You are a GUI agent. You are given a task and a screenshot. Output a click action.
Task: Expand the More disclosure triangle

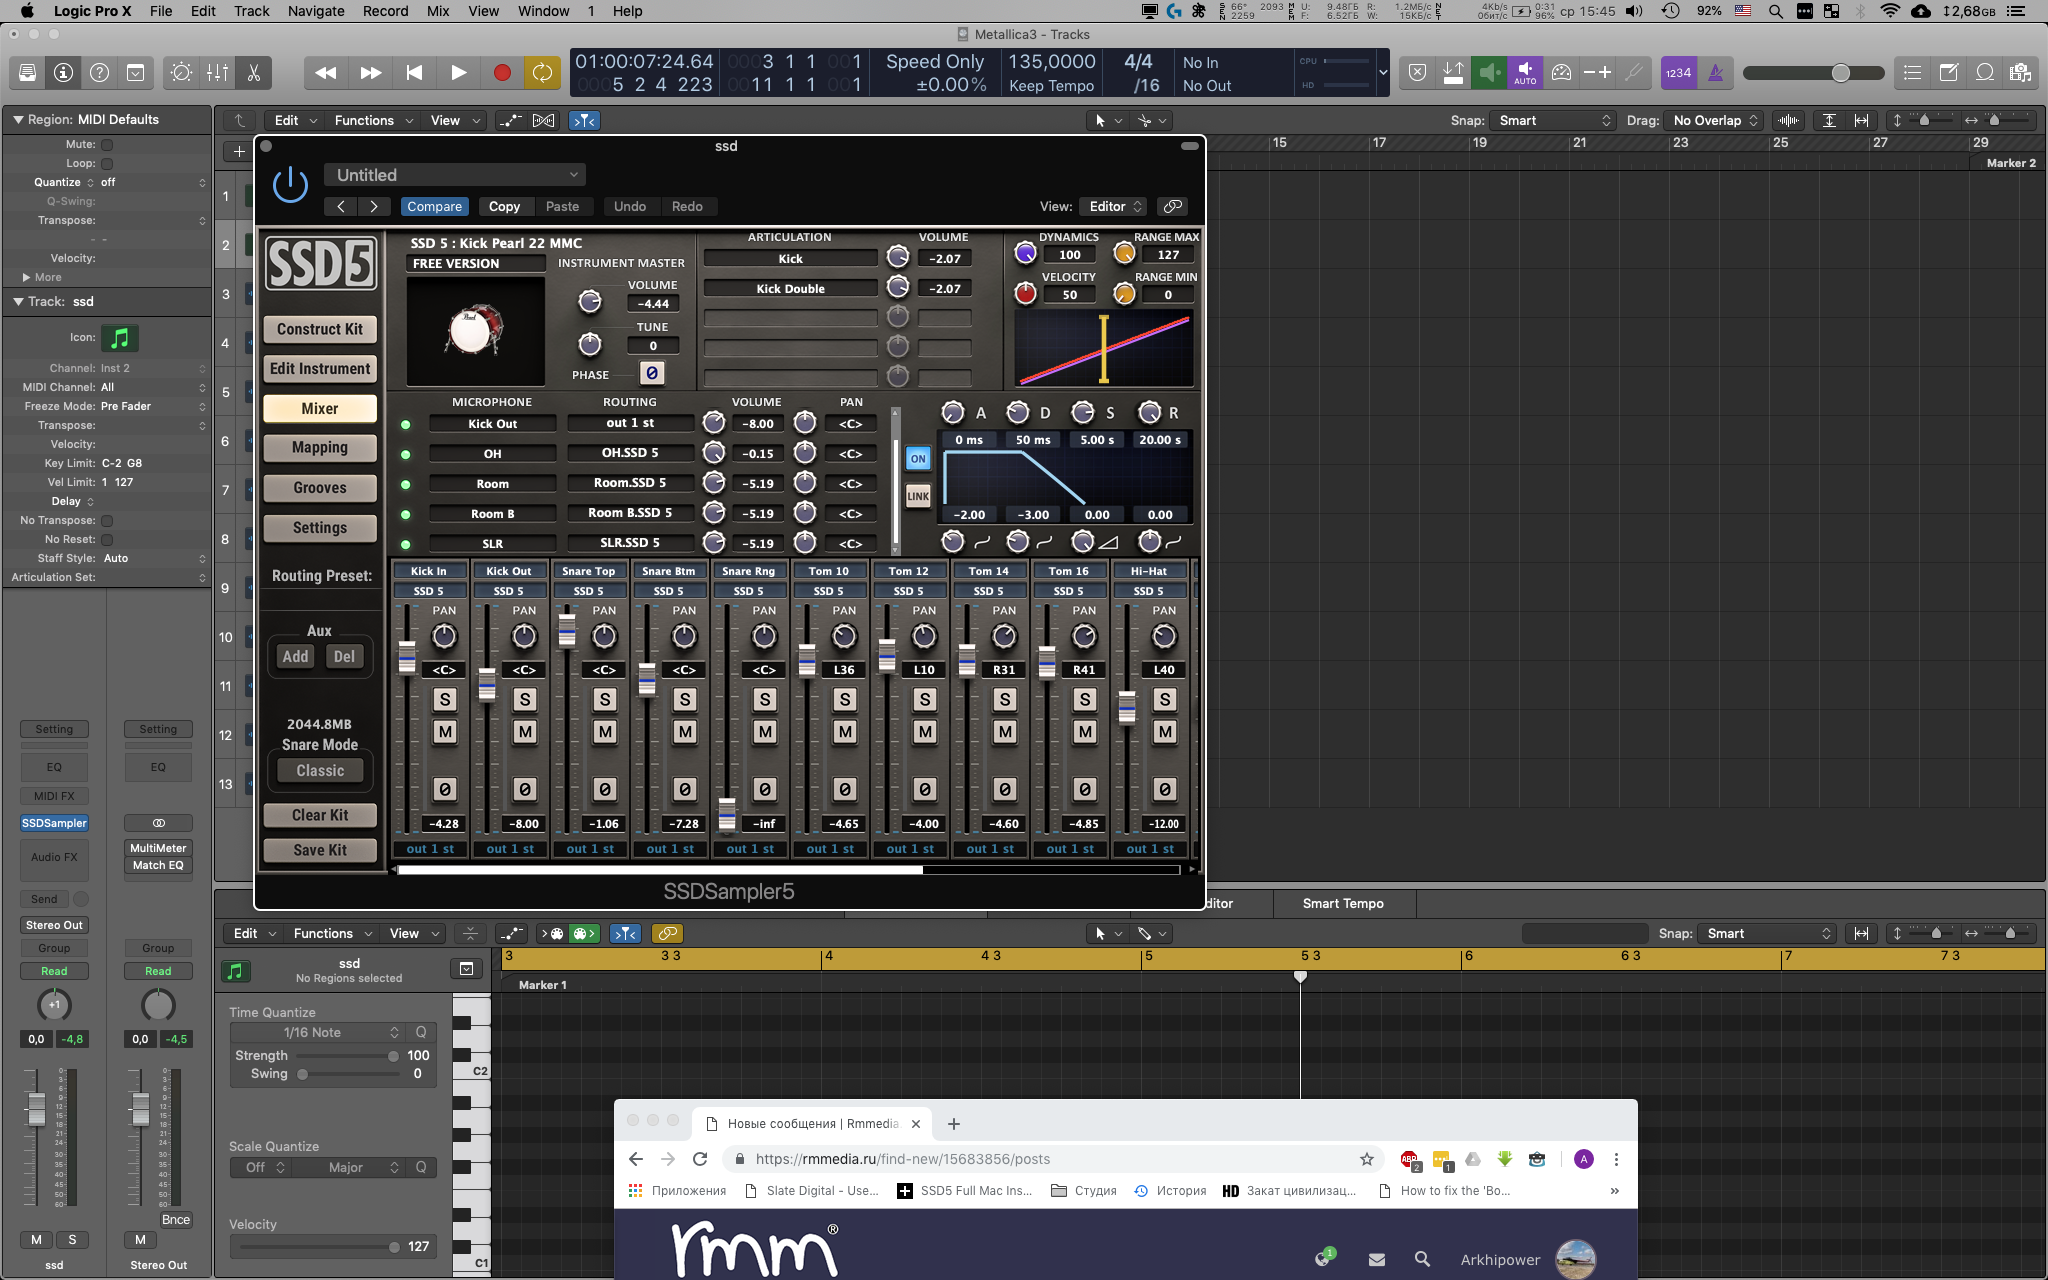coord(27,277)
